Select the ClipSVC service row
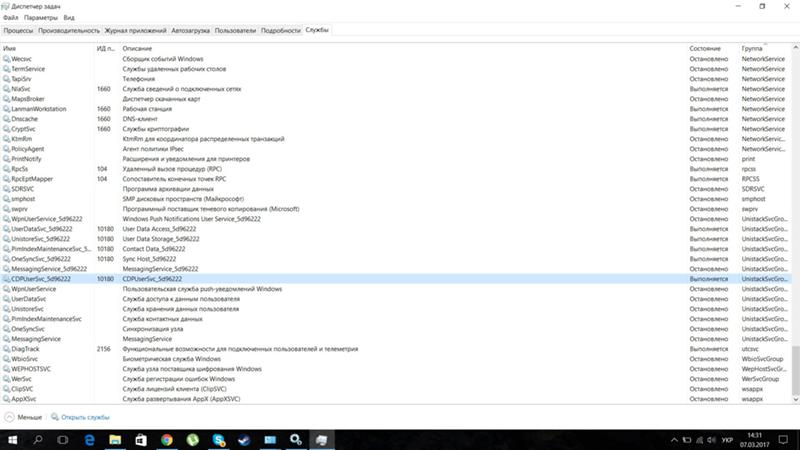The width and height of the screenshot is (800, 450). point(396,389)
